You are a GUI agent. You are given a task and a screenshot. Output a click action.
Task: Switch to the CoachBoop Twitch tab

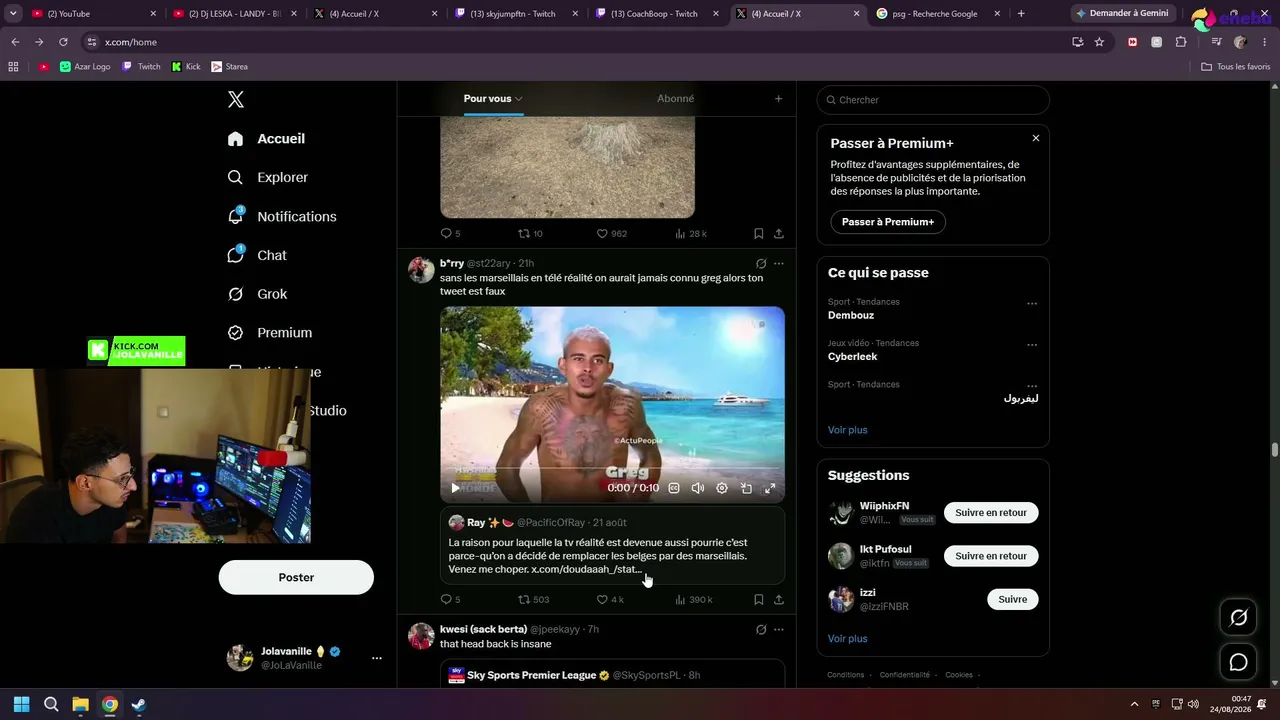[x=659, y=14]
